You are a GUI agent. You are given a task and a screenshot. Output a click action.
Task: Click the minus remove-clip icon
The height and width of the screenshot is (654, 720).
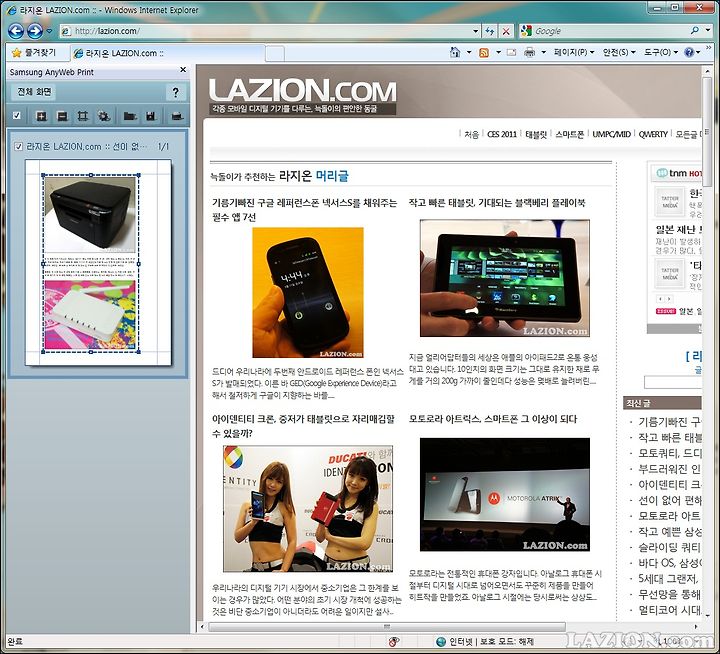(x=62, y=116)
